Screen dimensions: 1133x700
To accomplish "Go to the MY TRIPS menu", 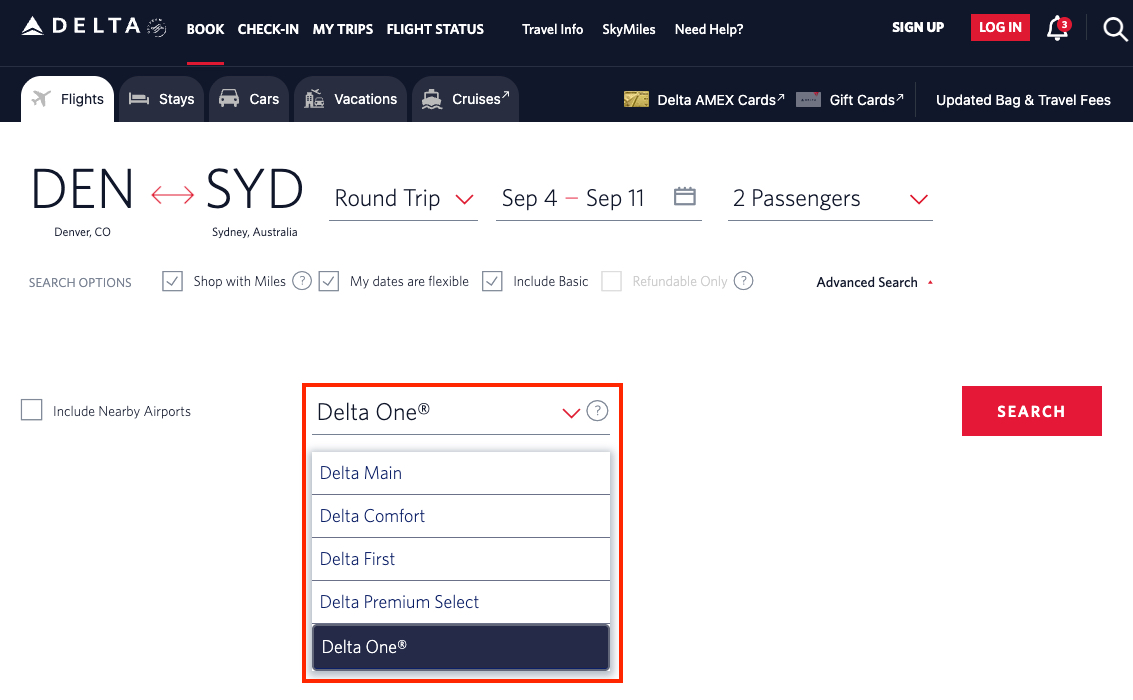I will pyautogui.click(x=342, y=29).
